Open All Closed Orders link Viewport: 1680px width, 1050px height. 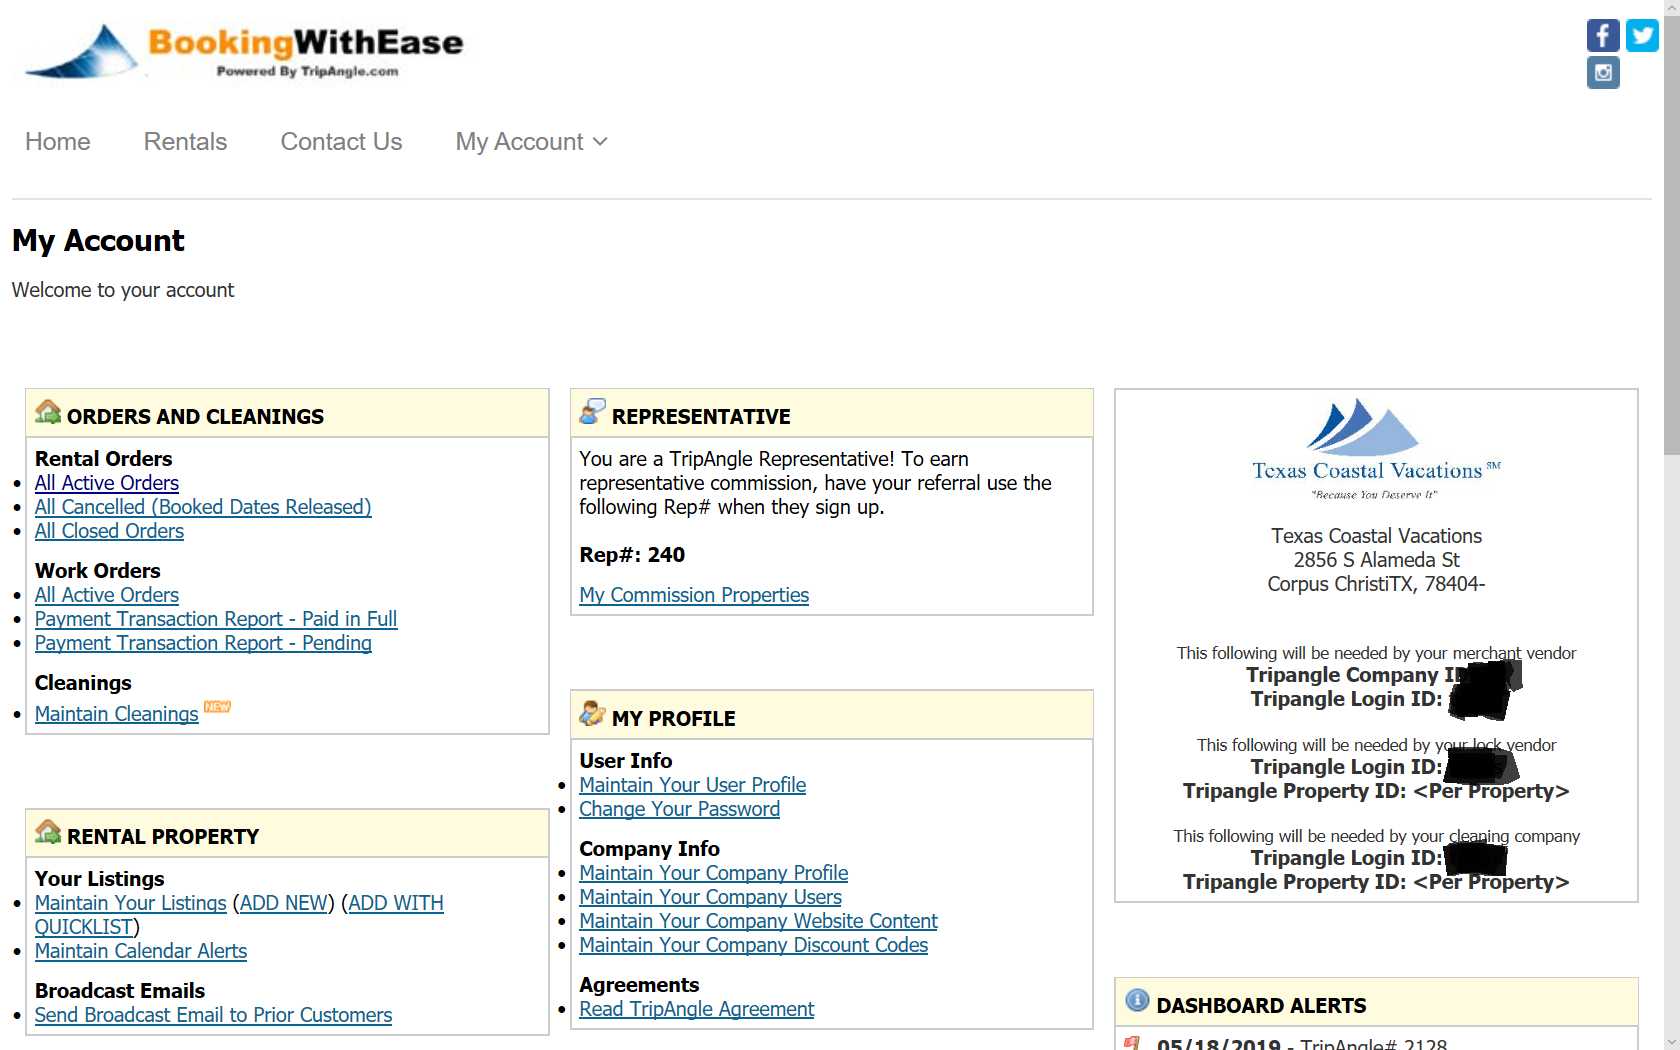click(109, 531)
